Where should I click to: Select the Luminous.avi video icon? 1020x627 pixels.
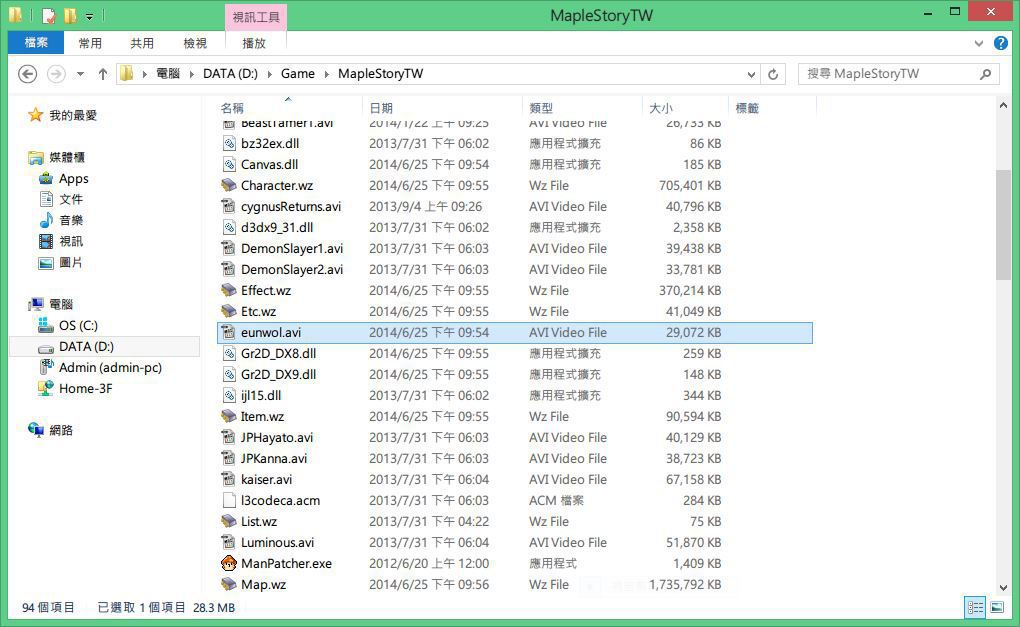[229, 542]
